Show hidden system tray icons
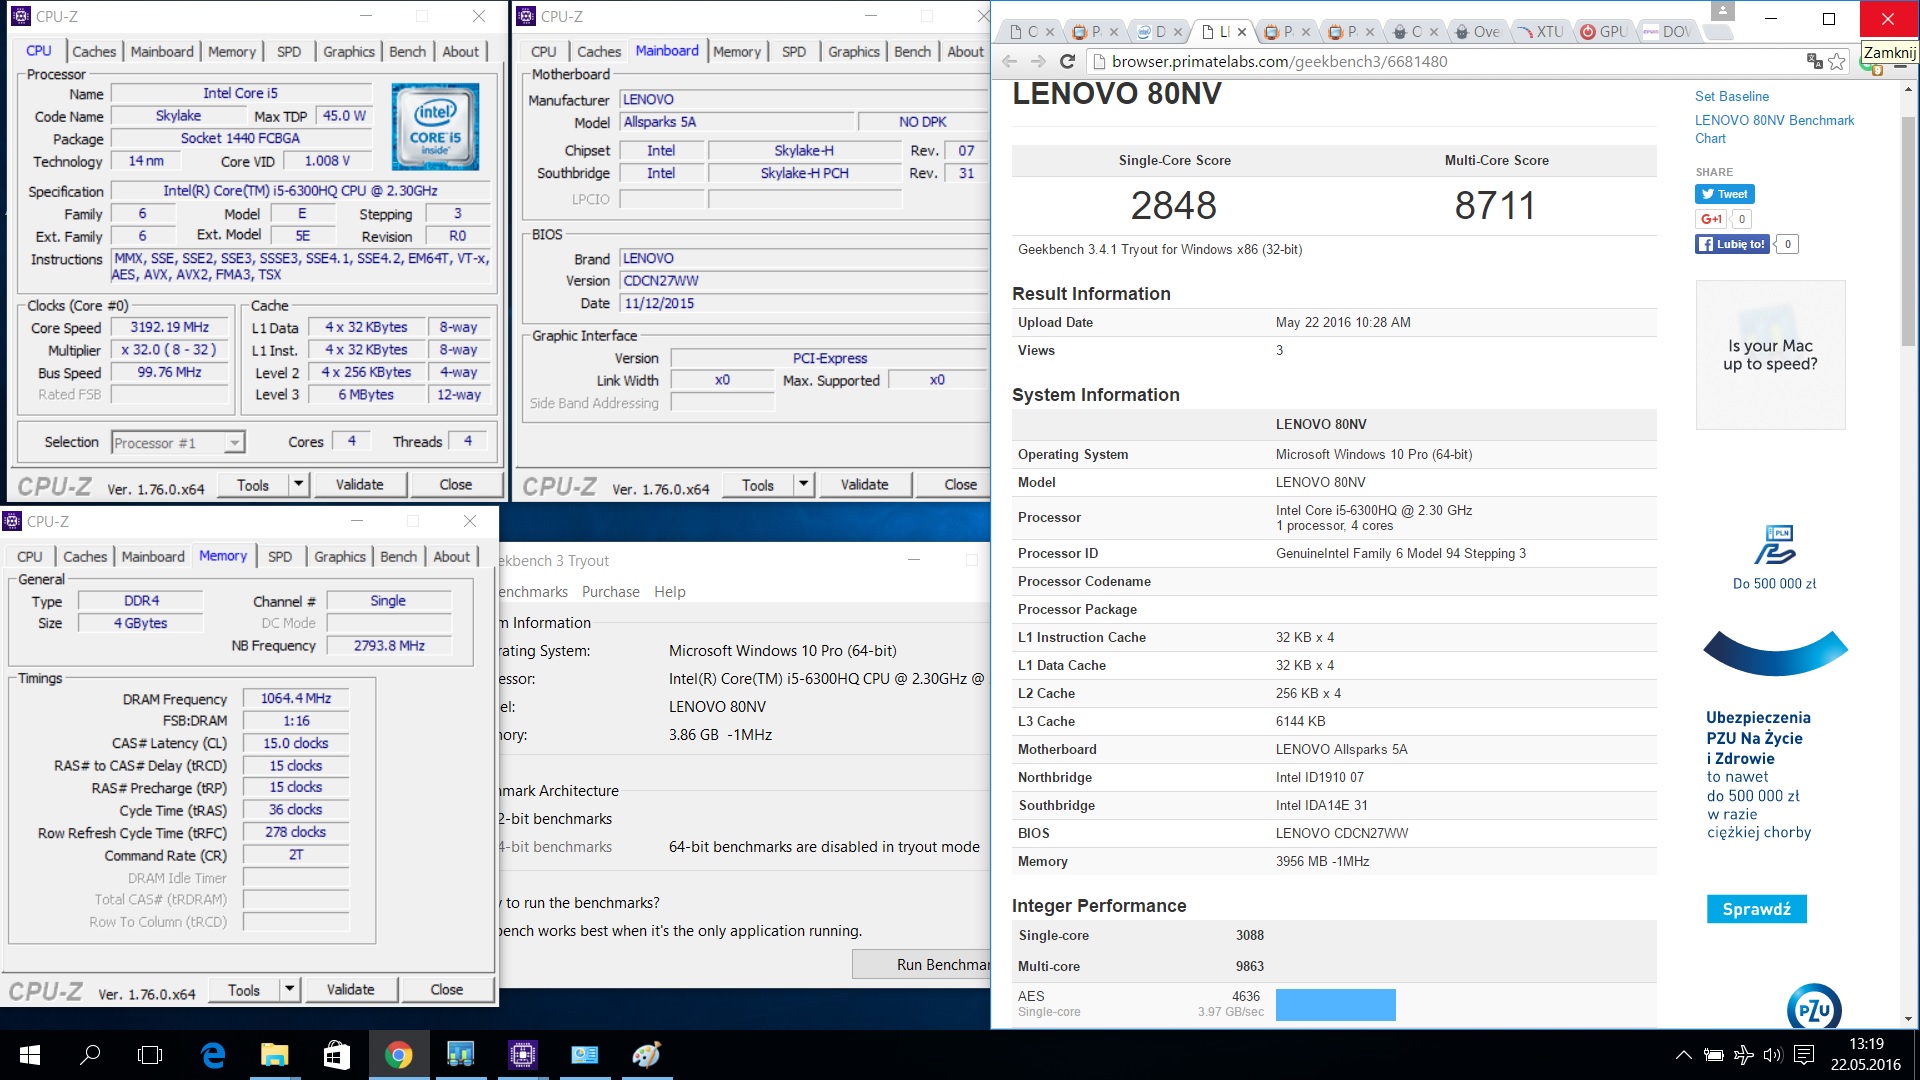 click(x=1683, y=1055)
